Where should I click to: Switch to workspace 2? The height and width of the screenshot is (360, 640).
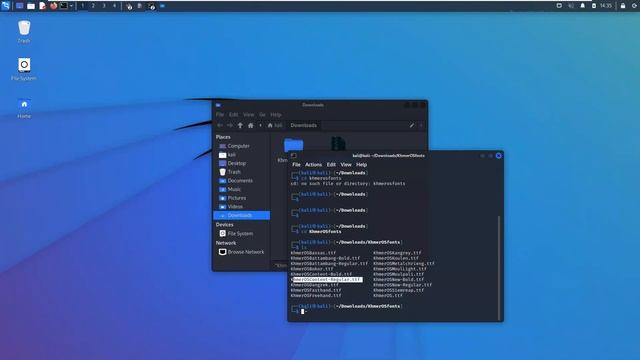(93, 6)
